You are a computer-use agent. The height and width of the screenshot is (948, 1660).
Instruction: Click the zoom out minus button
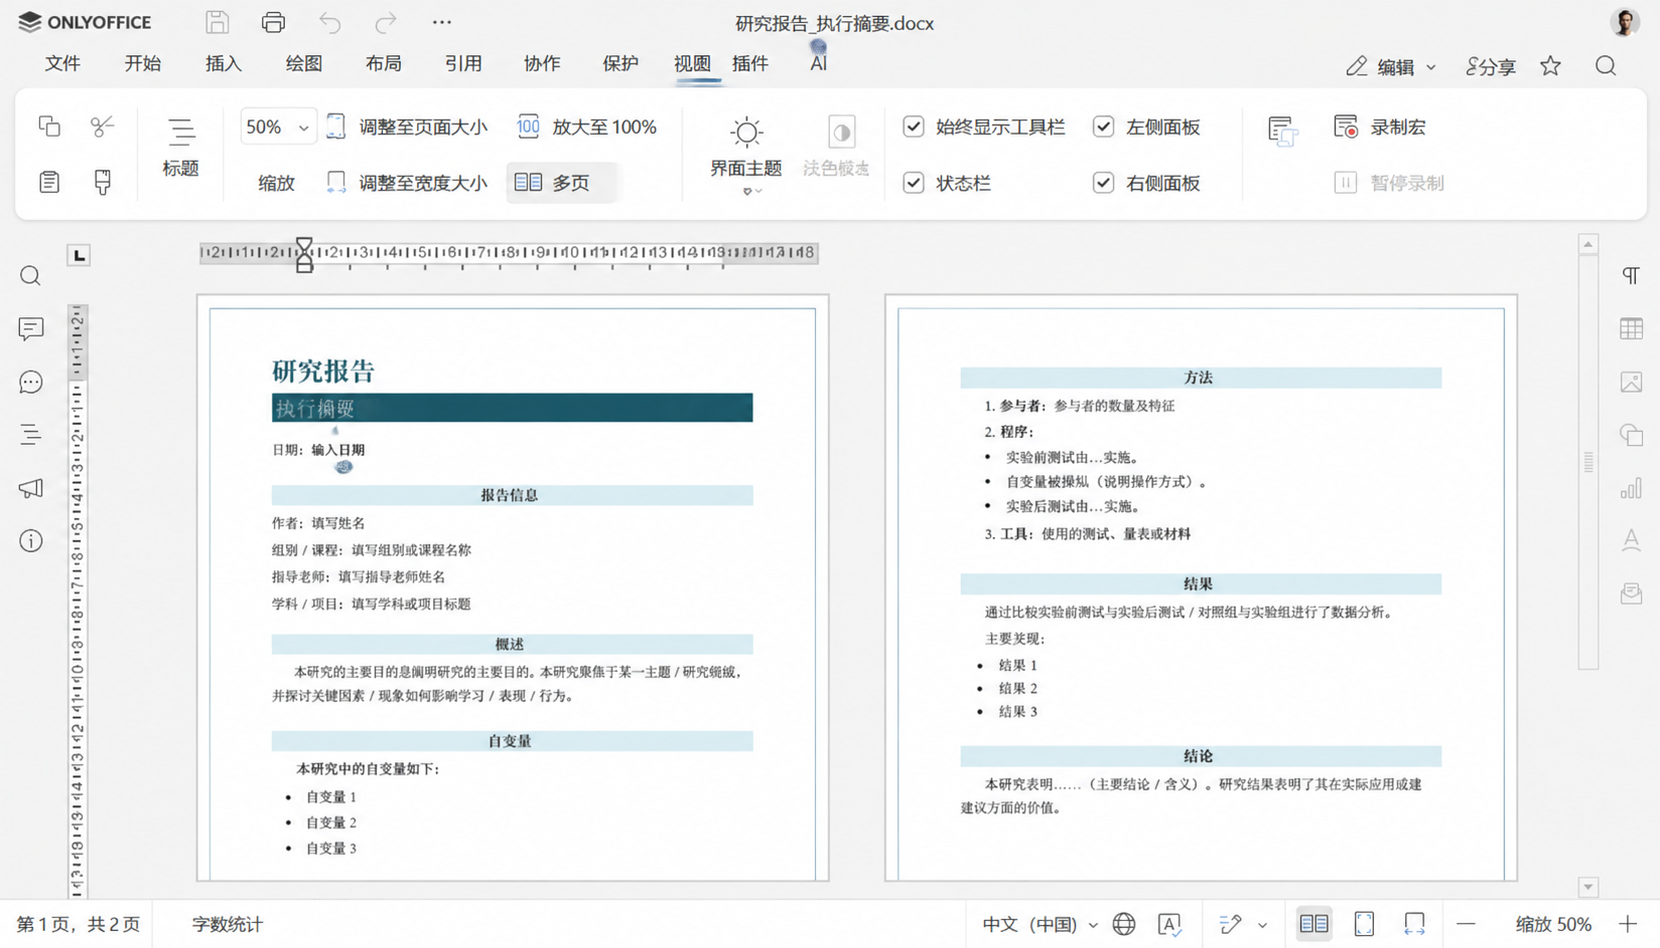tap(1466, 924)
